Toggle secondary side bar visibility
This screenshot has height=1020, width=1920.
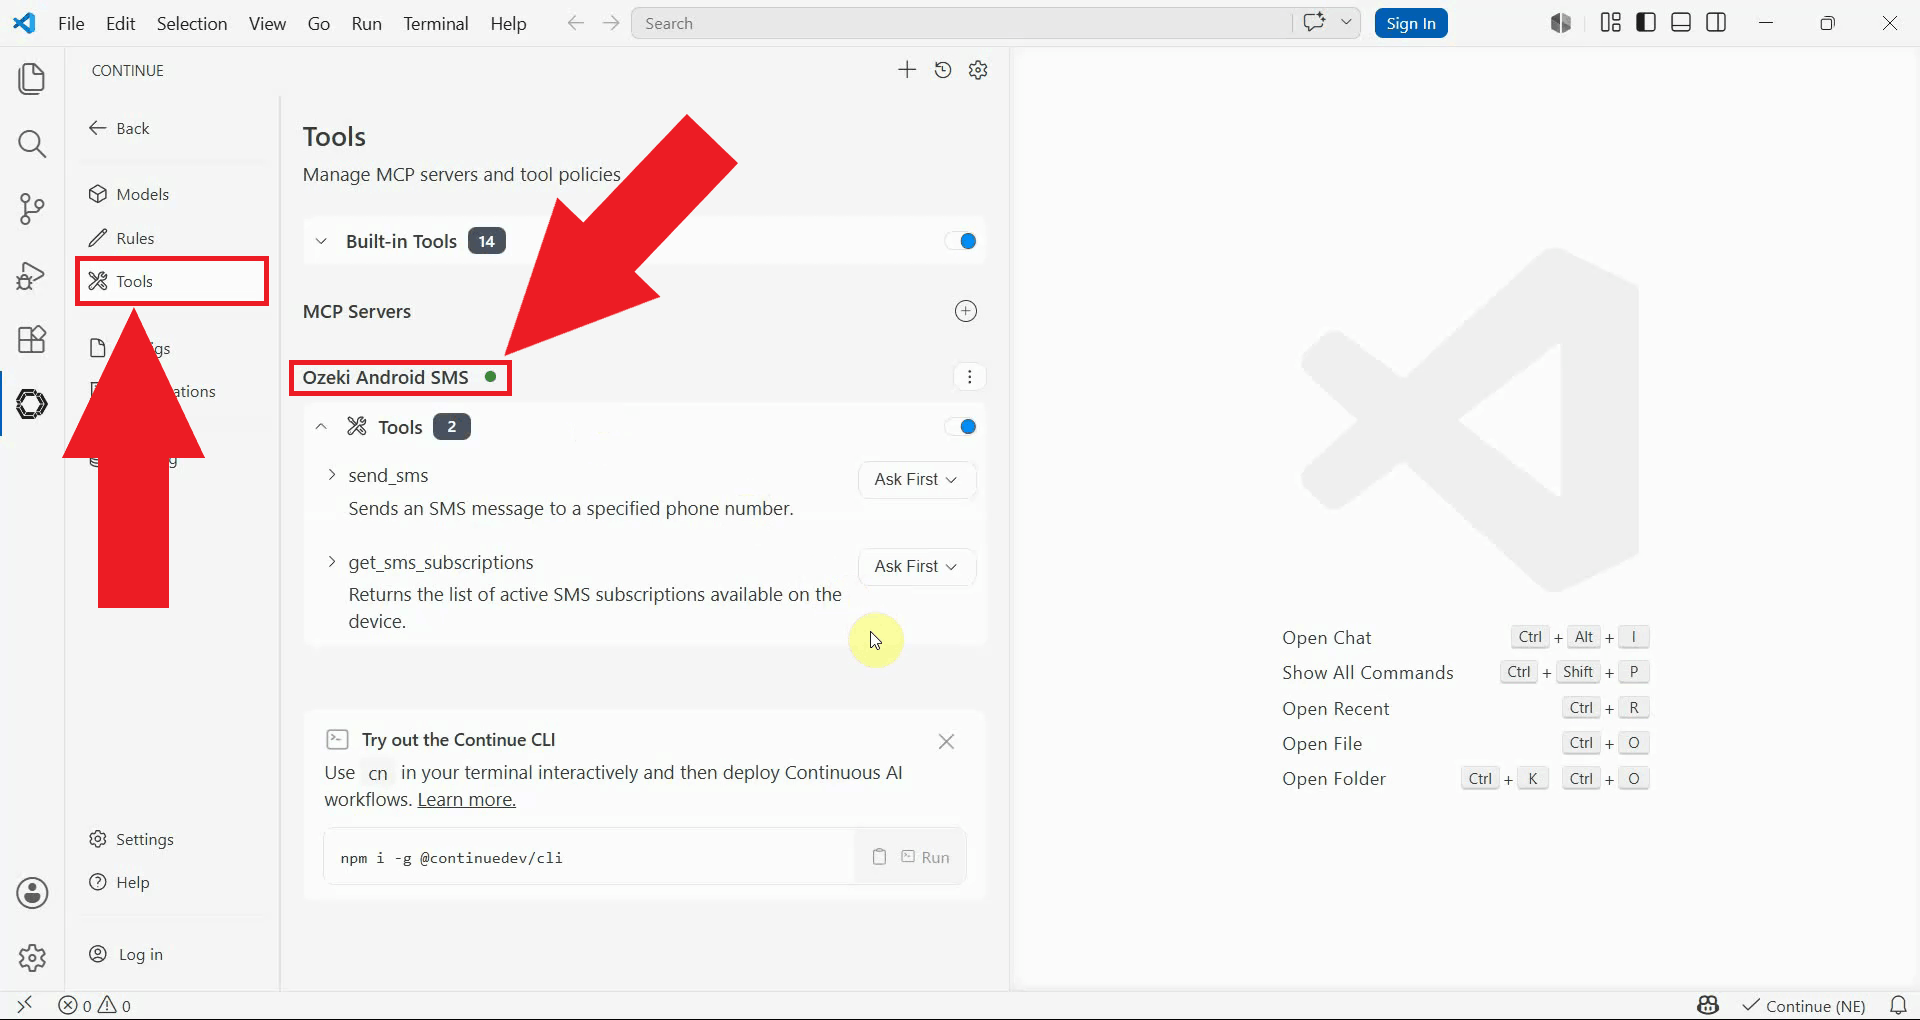[1716, 23]
